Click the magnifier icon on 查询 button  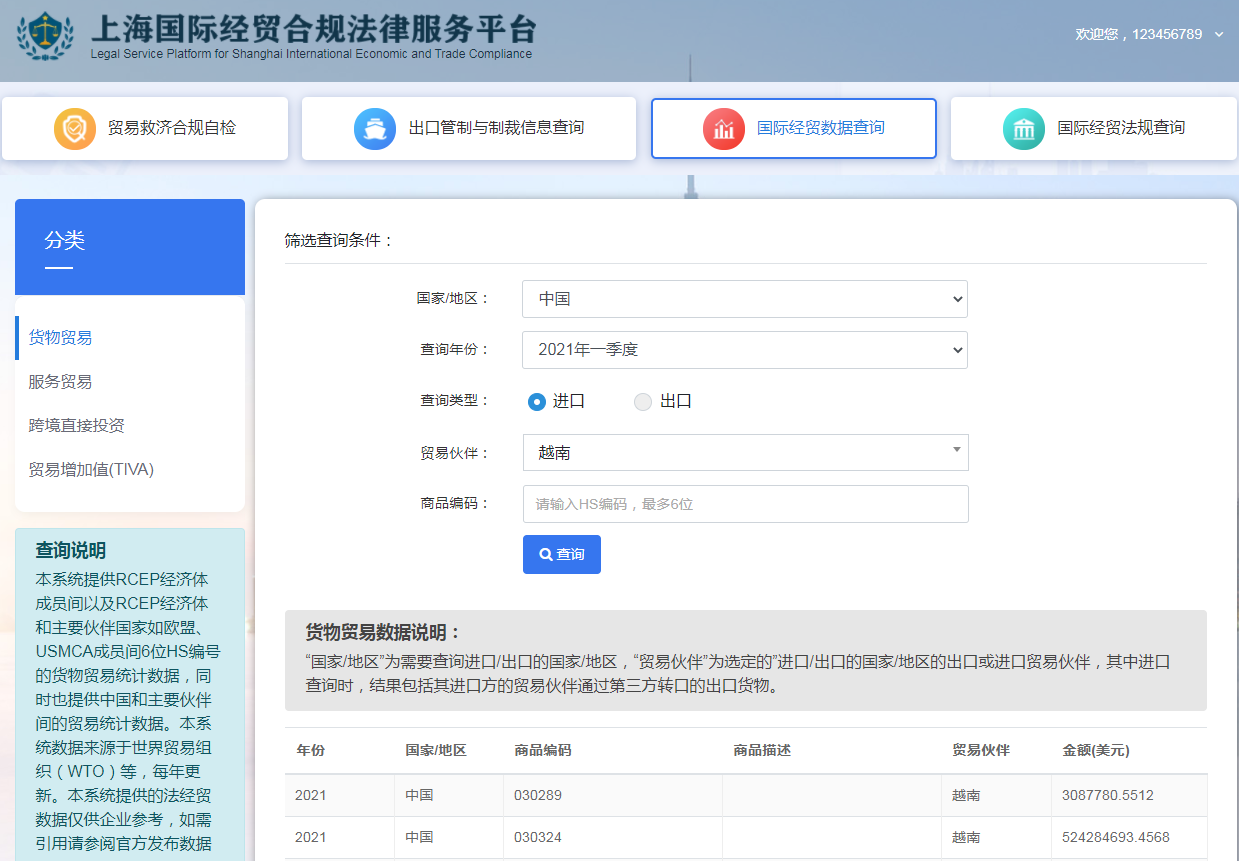[x=546, y=555]
